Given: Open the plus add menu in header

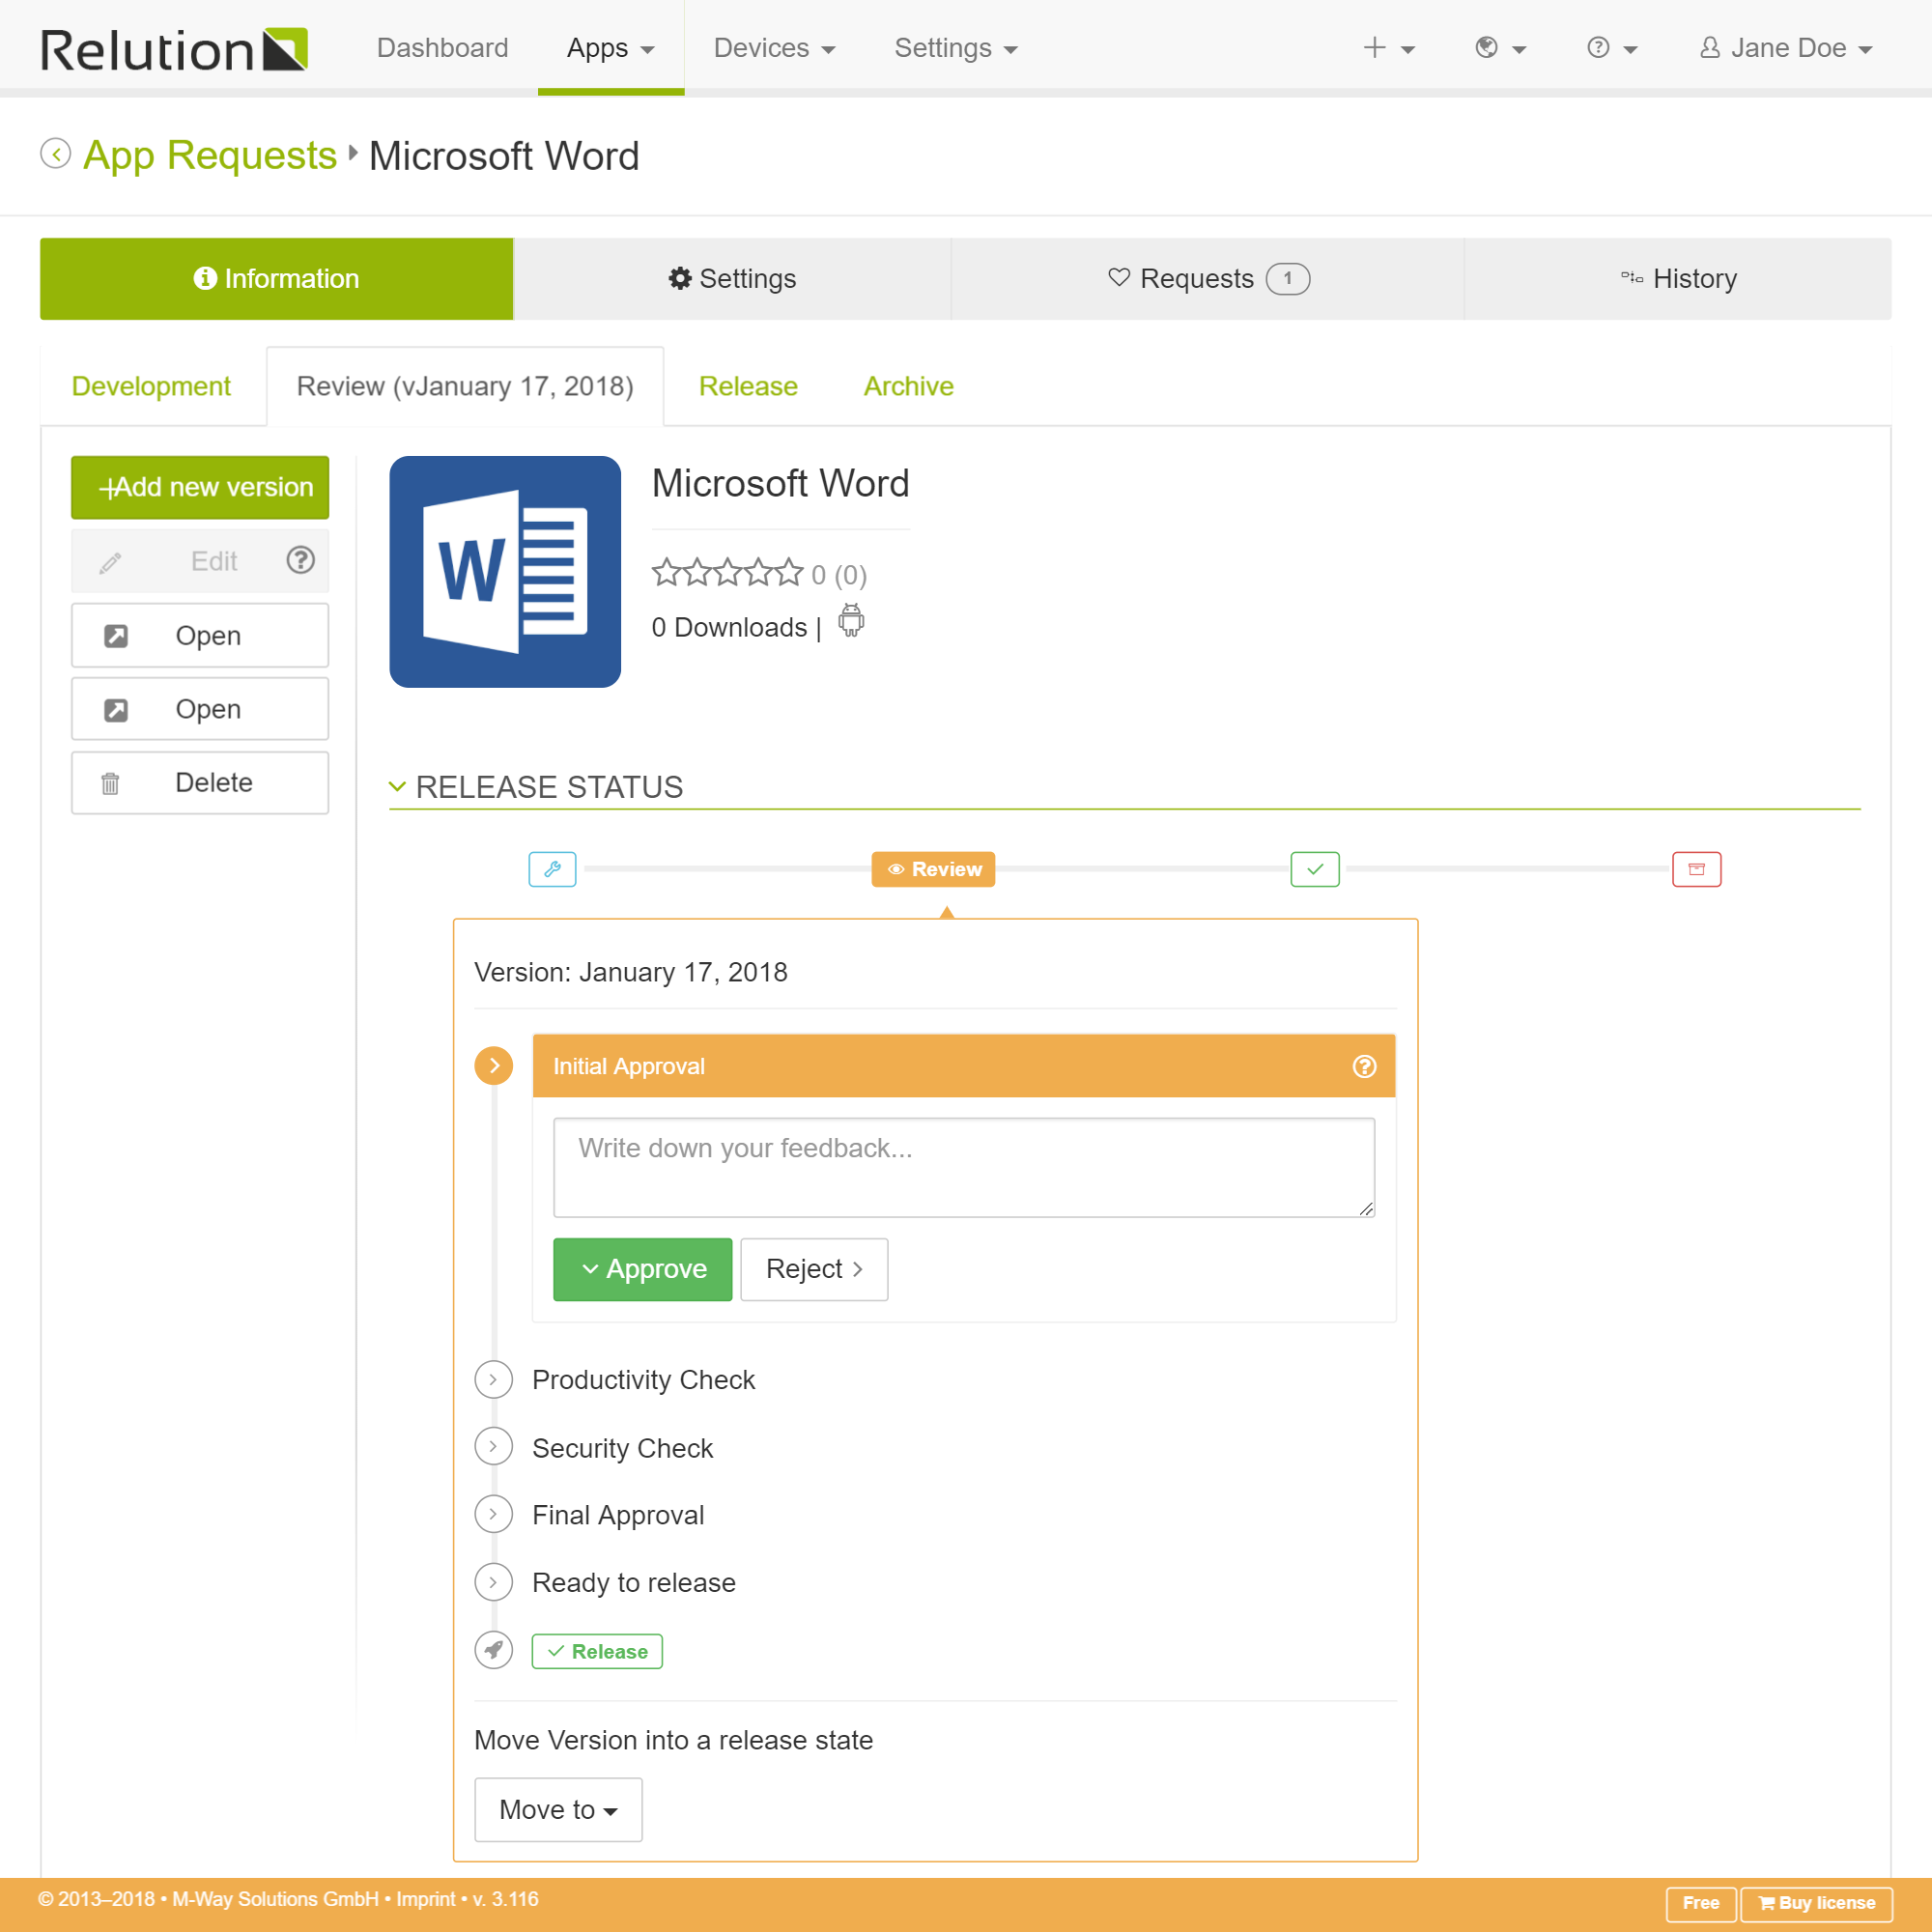Looking at the screenshot, I should point(1388,48).
